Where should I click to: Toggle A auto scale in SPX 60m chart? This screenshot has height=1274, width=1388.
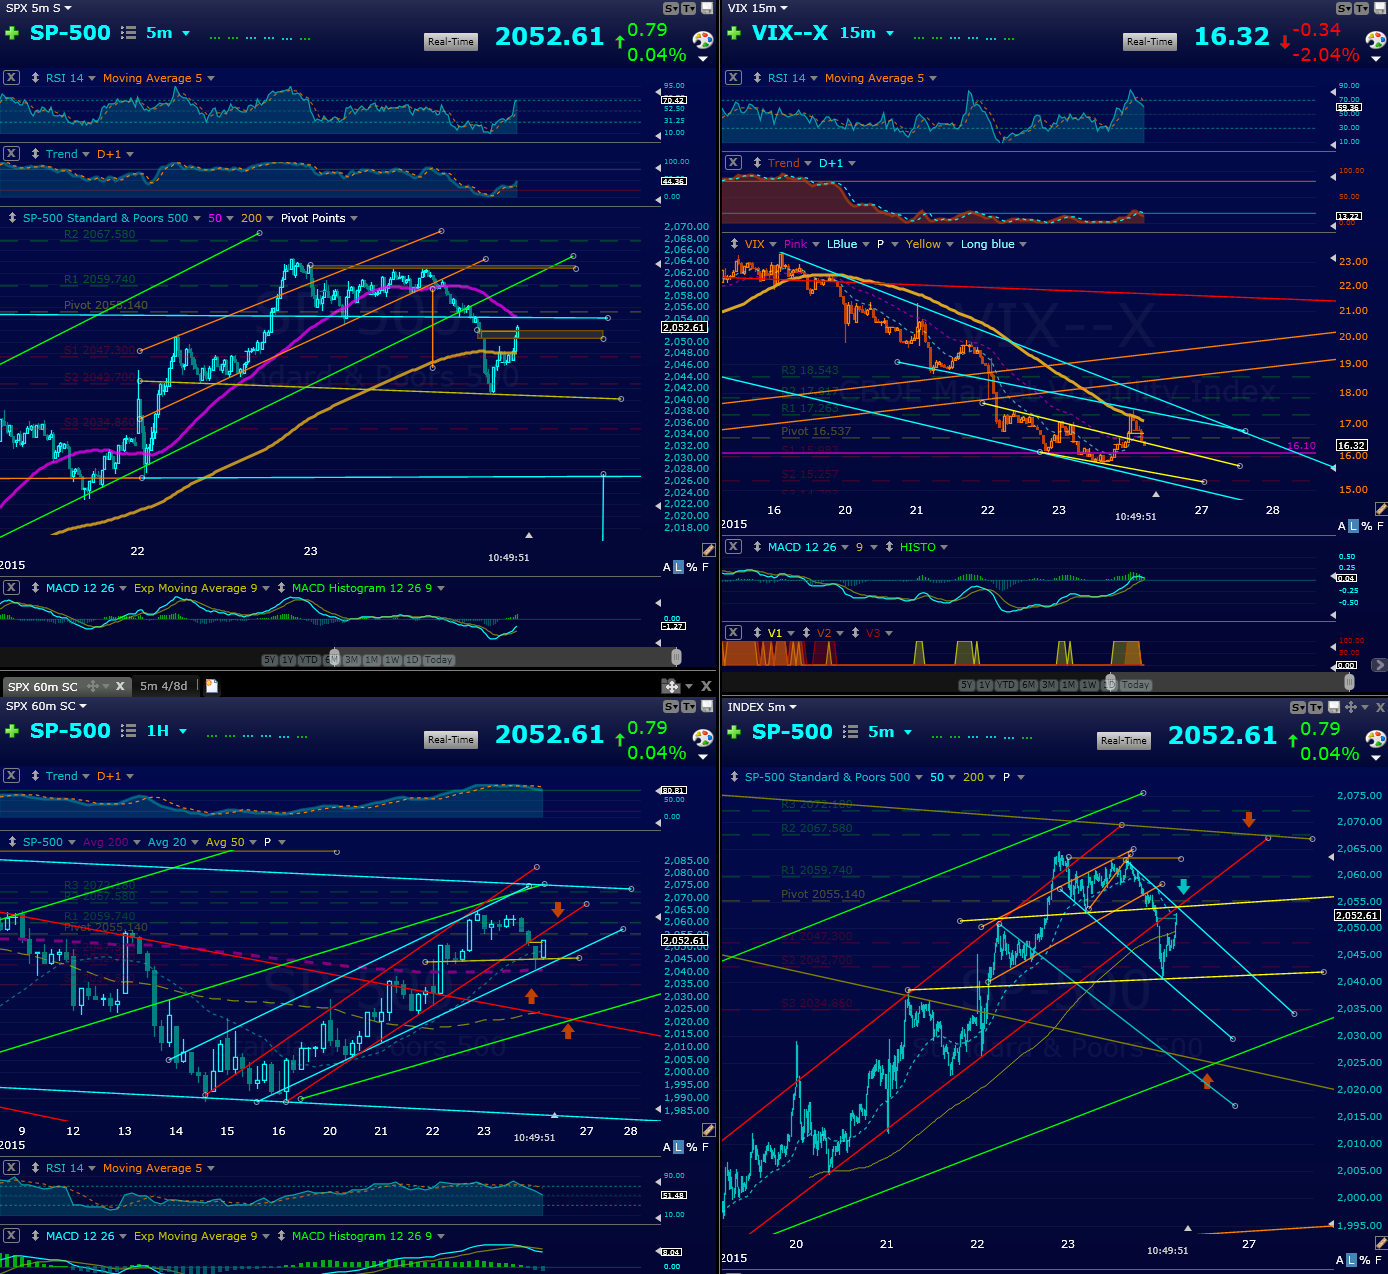667,1147
